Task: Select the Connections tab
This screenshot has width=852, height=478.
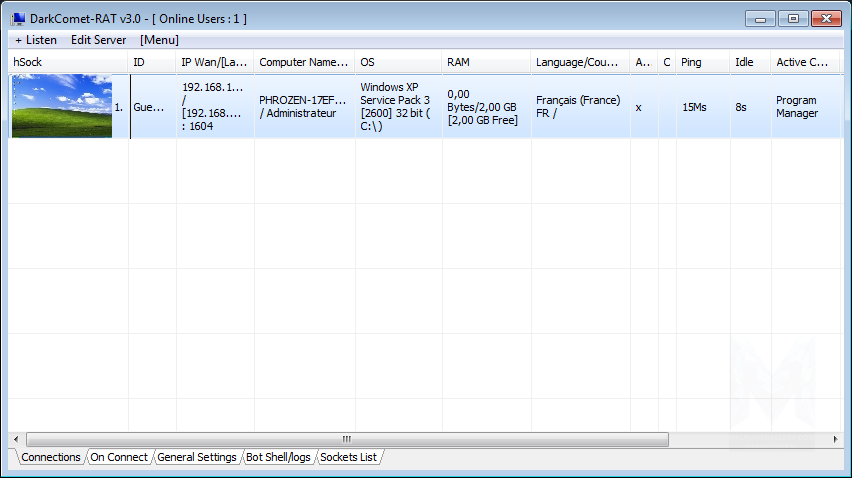Action: tap(50, 457)
